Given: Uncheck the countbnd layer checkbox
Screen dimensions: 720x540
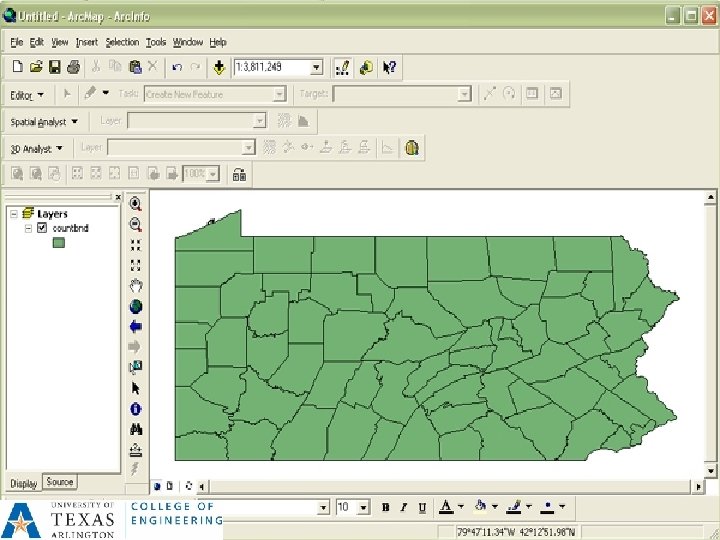Looking at the screenshot, I should pyautogui.click(x=42, y=228).
